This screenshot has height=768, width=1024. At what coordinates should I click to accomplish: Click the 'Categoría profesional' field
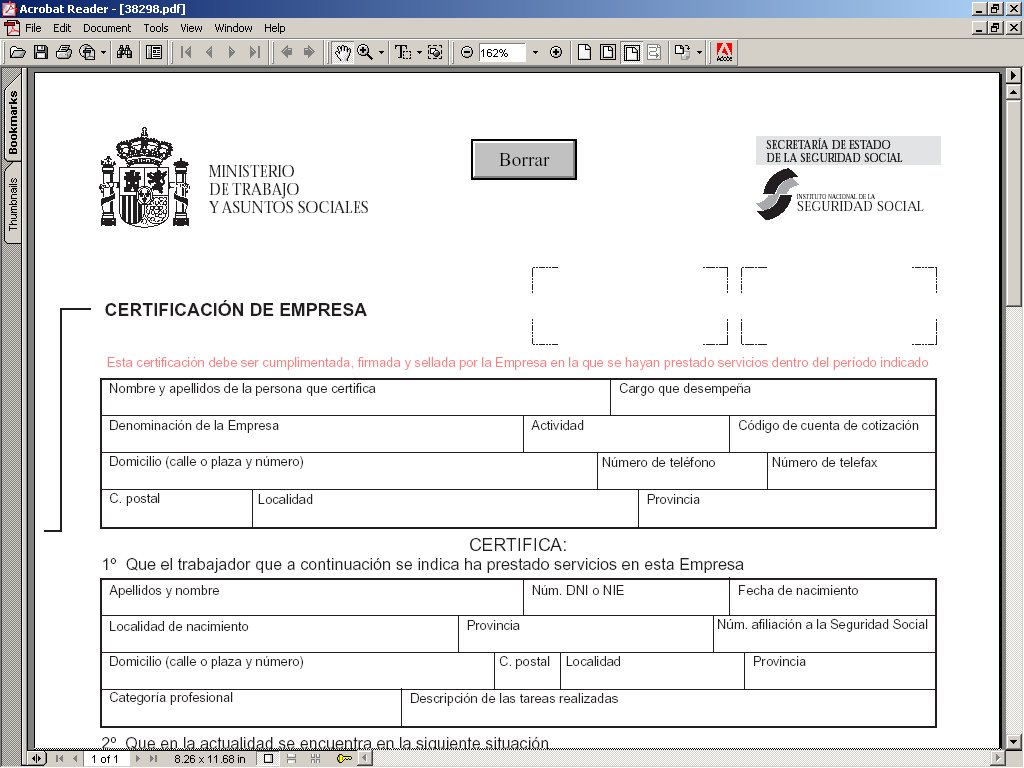(251, 708)
